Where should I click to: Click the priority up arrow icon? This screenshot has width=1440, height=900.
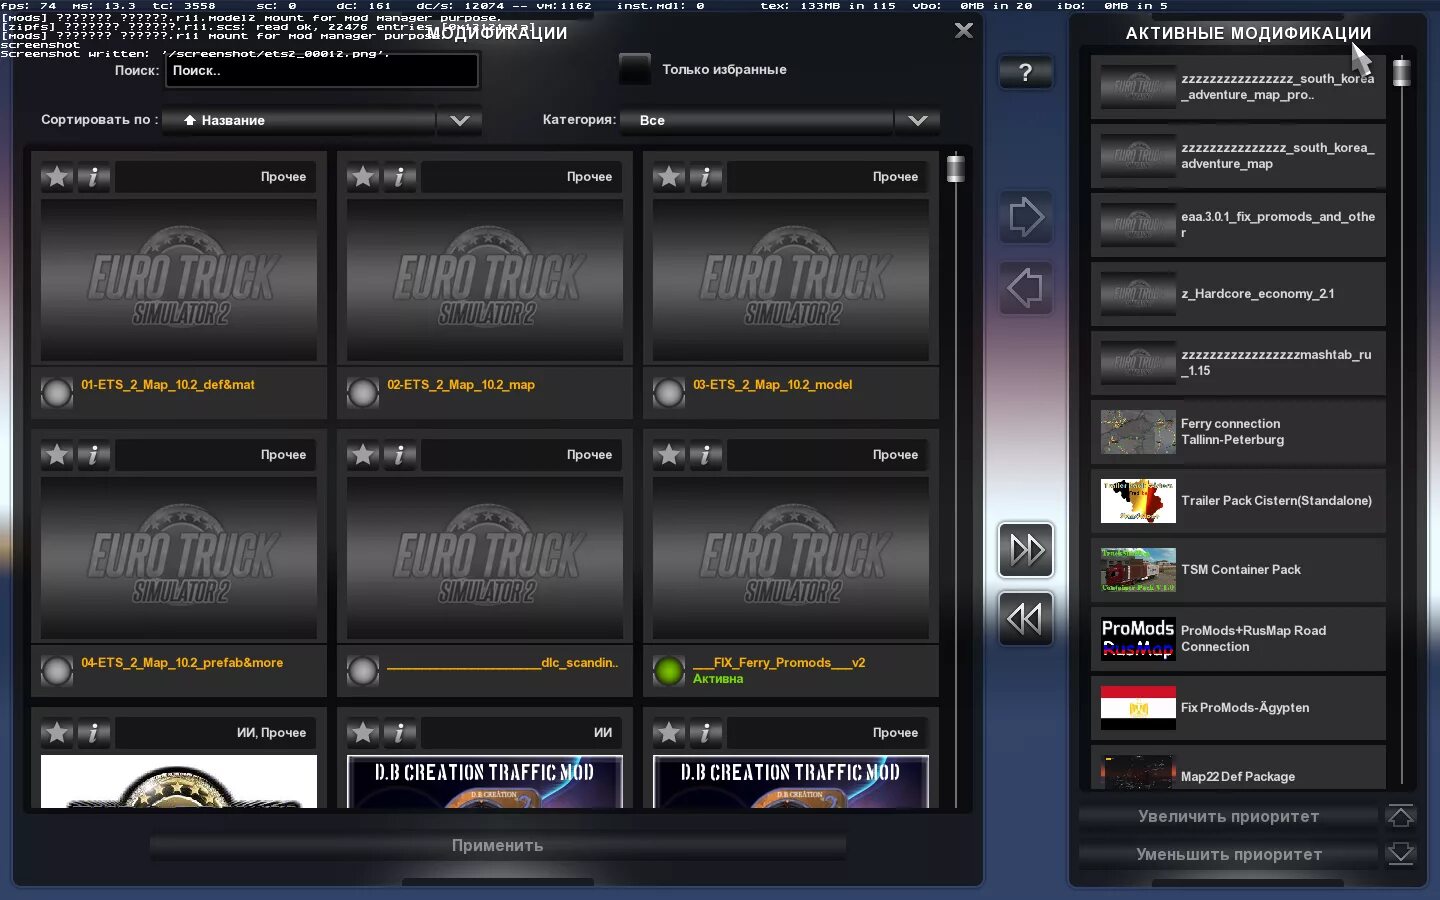coord(1401,816)
